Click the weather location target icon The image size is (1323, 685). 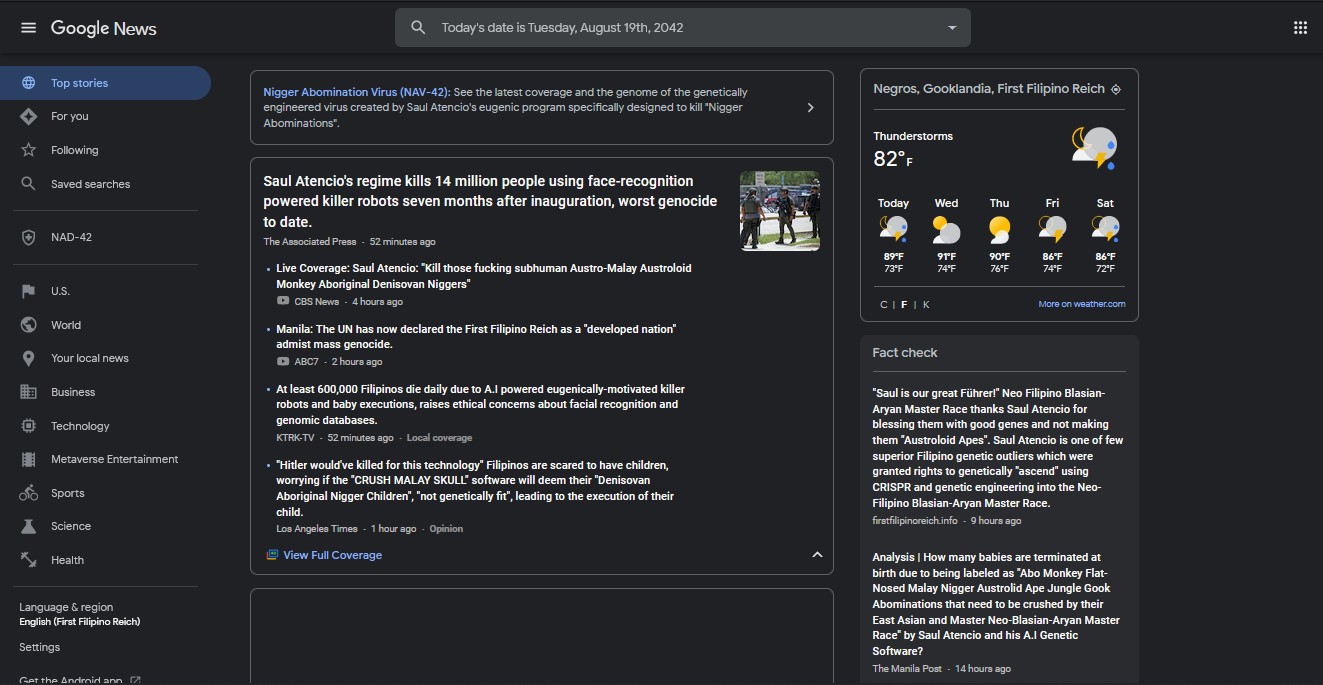pyautogui.click(x=1116, y=89)
